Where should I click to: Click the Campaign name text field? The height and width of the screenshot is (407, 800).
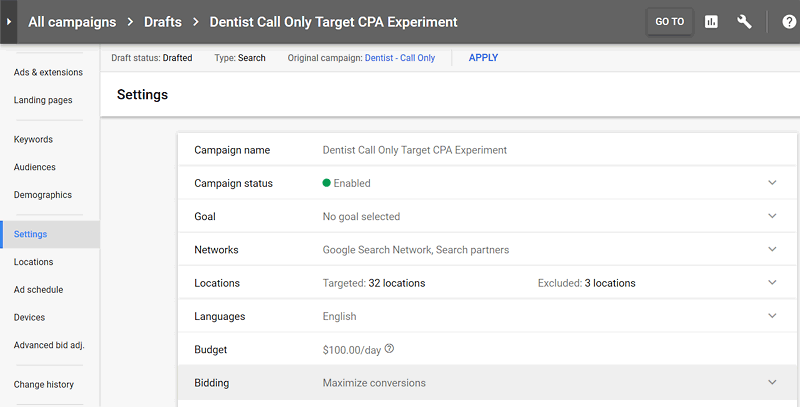pos(414,150)
